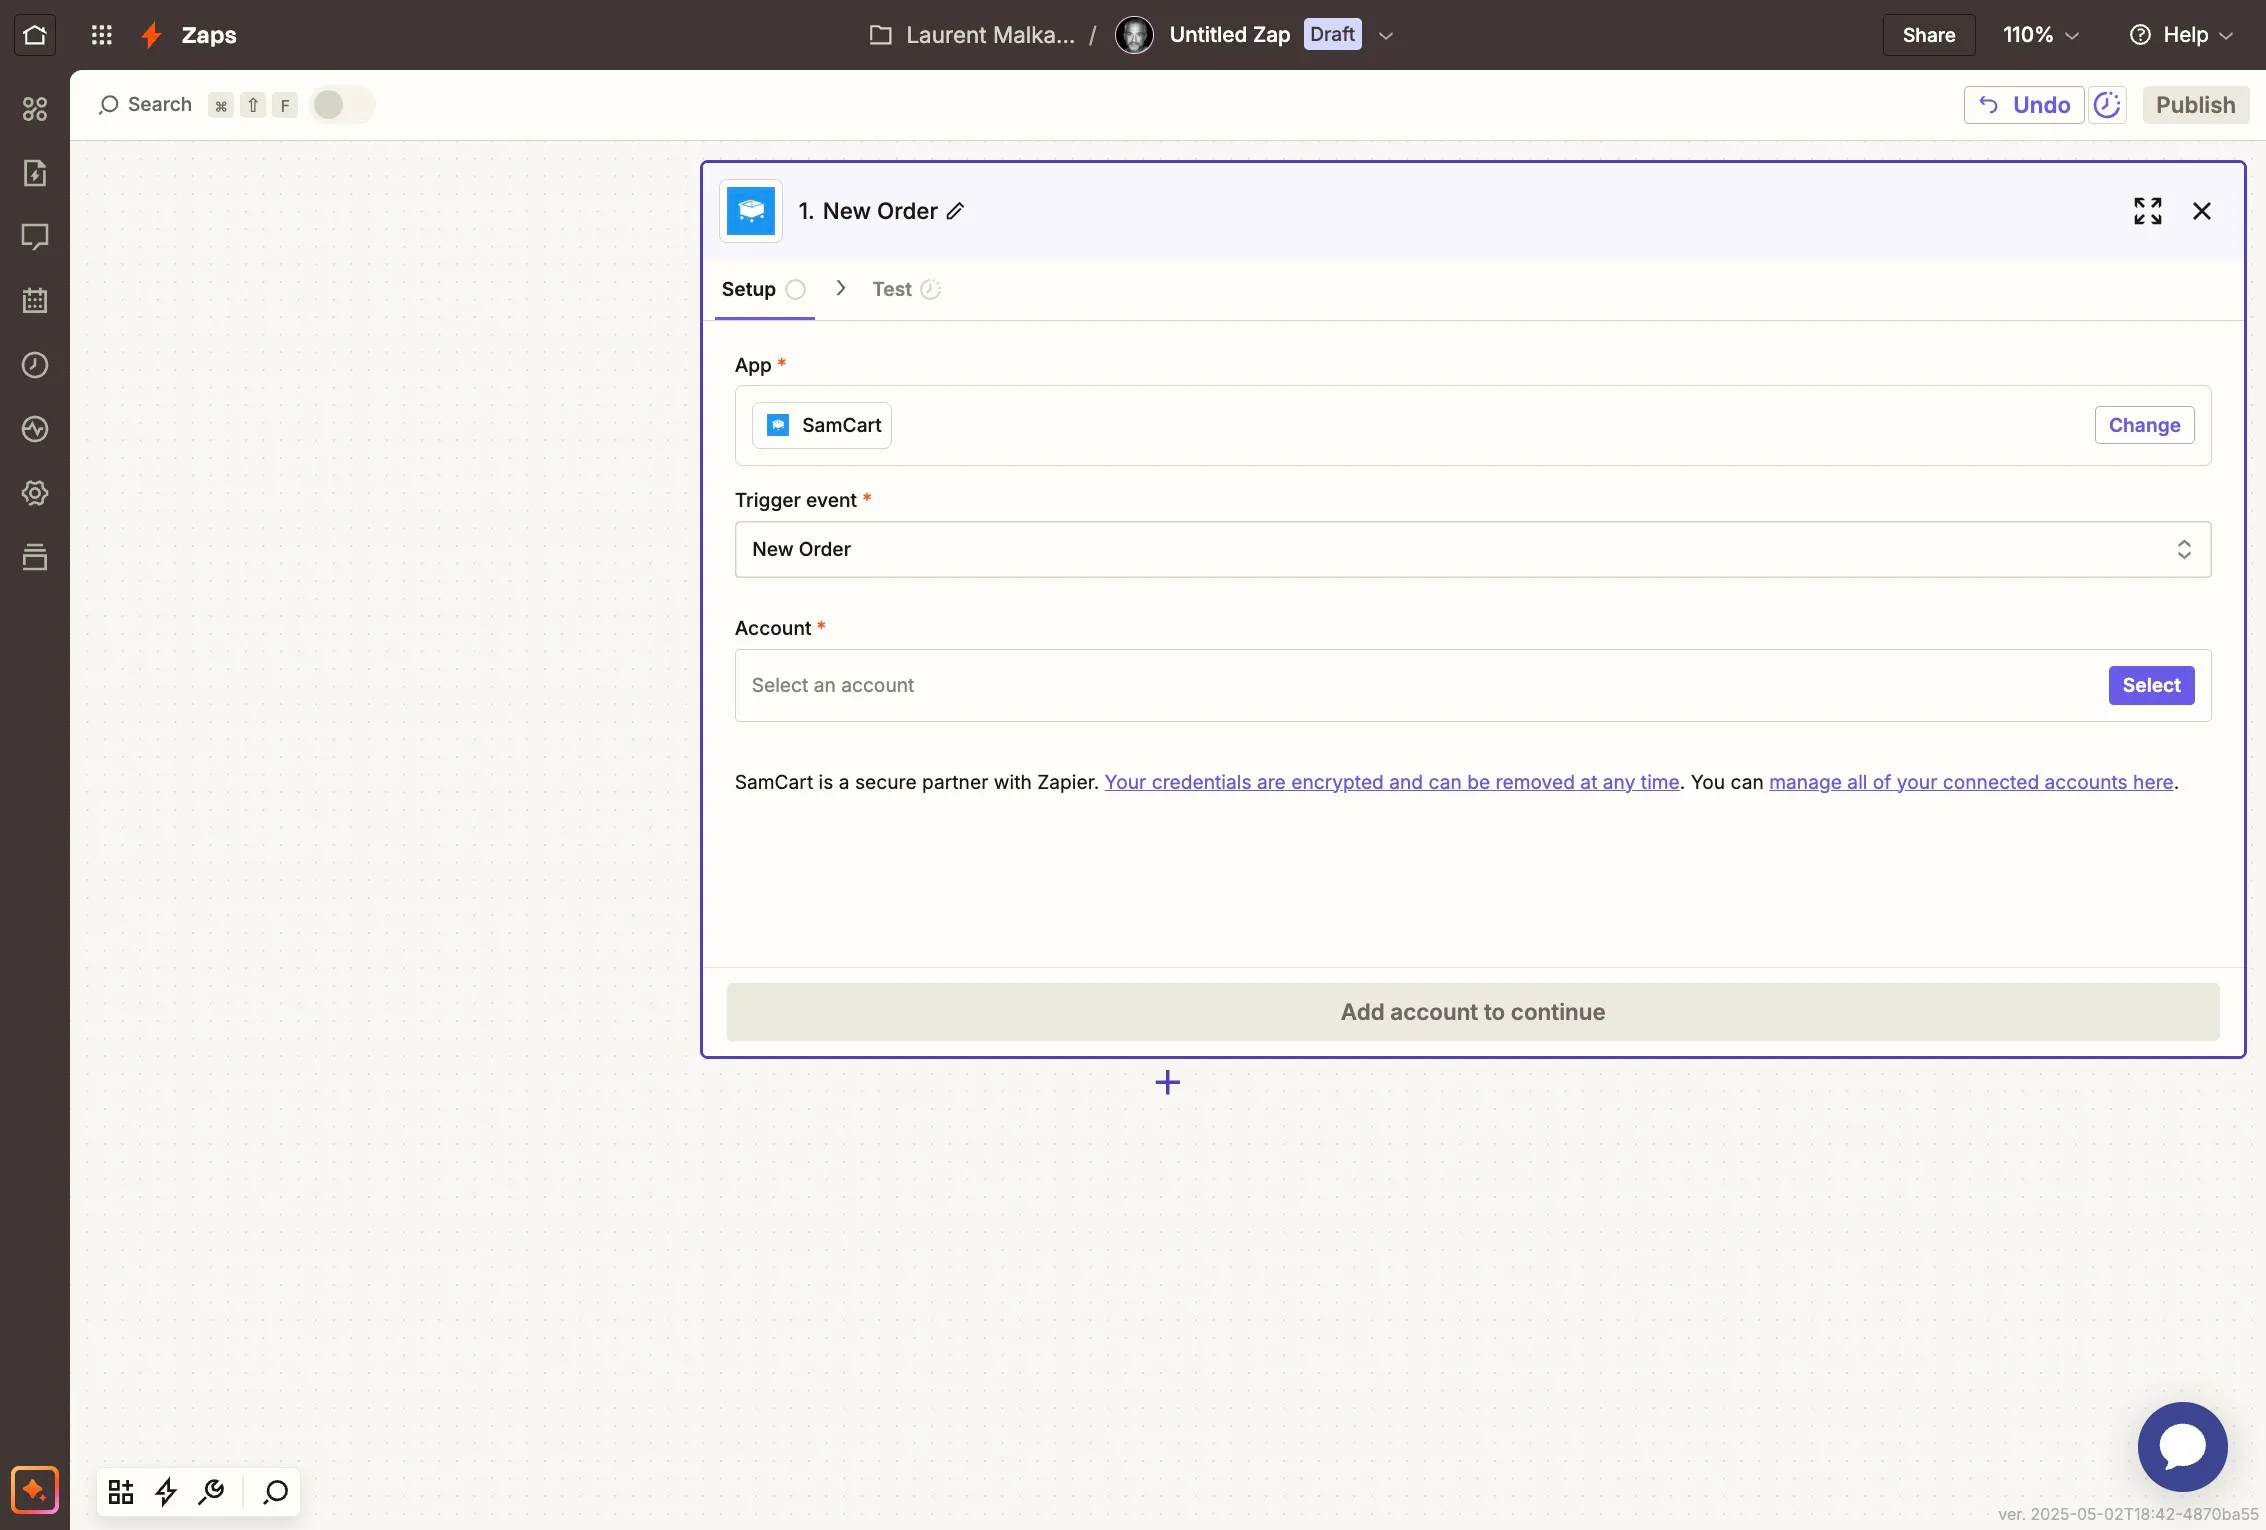Open the chat support bubble
Image resolution: width=2266 pixels, height=1530 pixels.
[x=2182, y=1447]
